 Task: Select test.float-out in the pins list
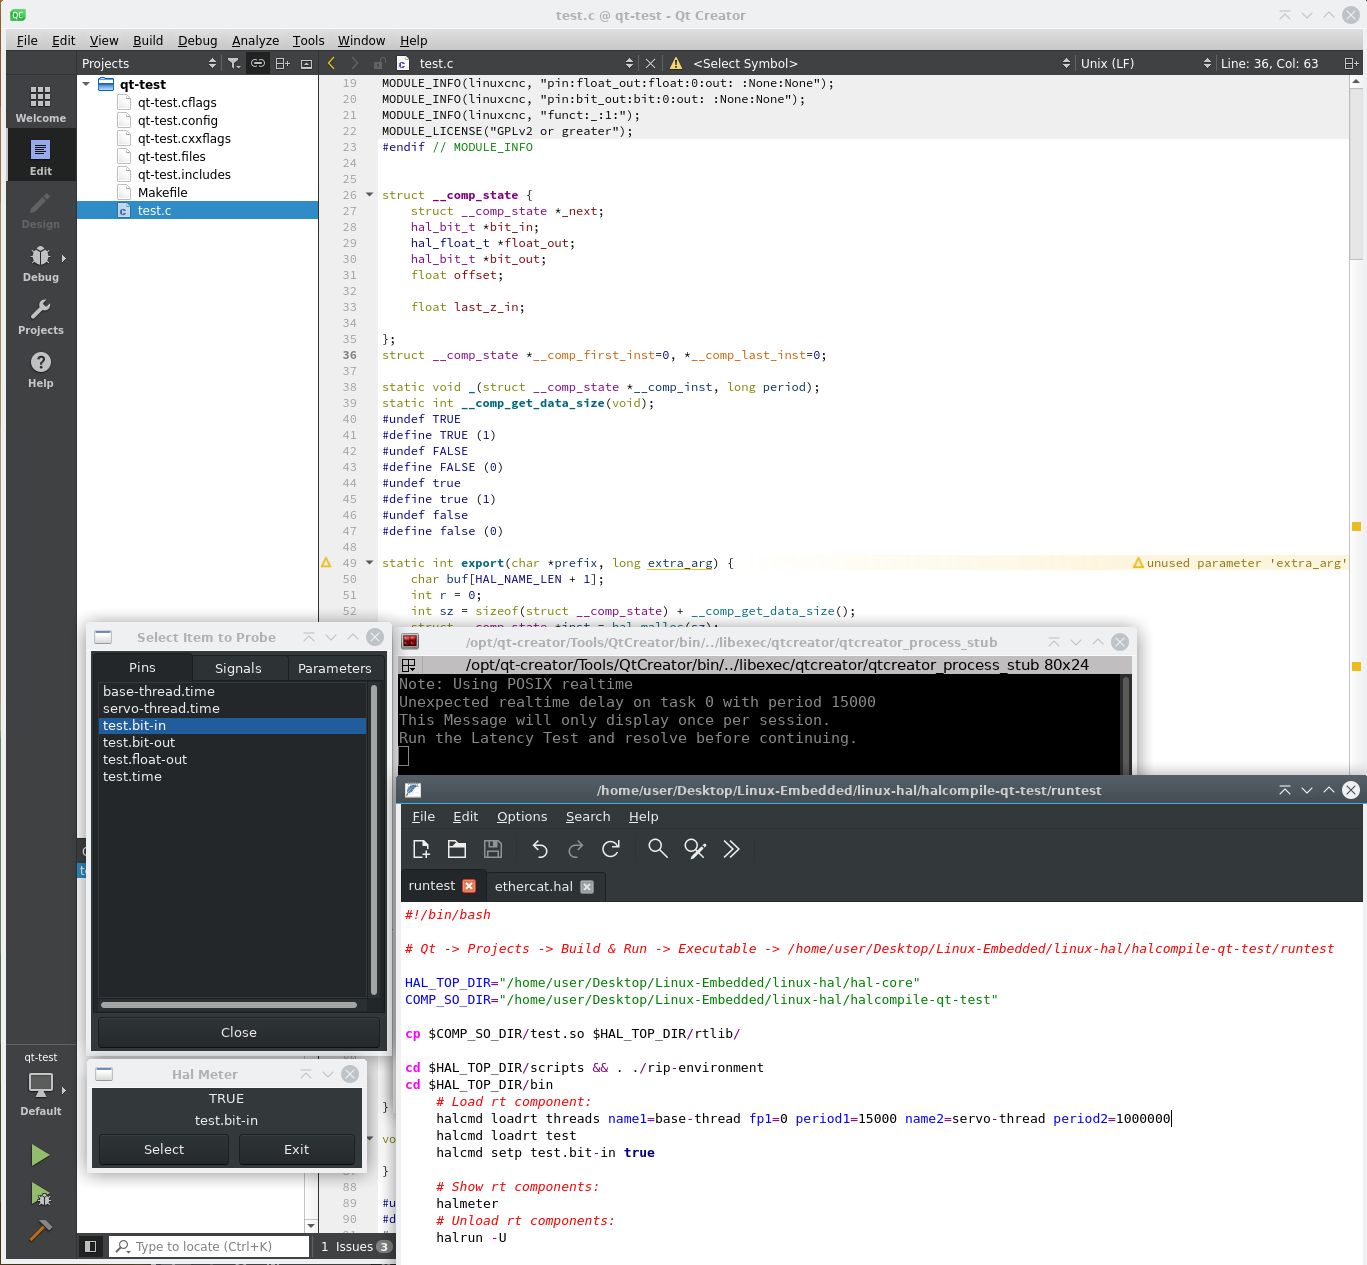232,760
